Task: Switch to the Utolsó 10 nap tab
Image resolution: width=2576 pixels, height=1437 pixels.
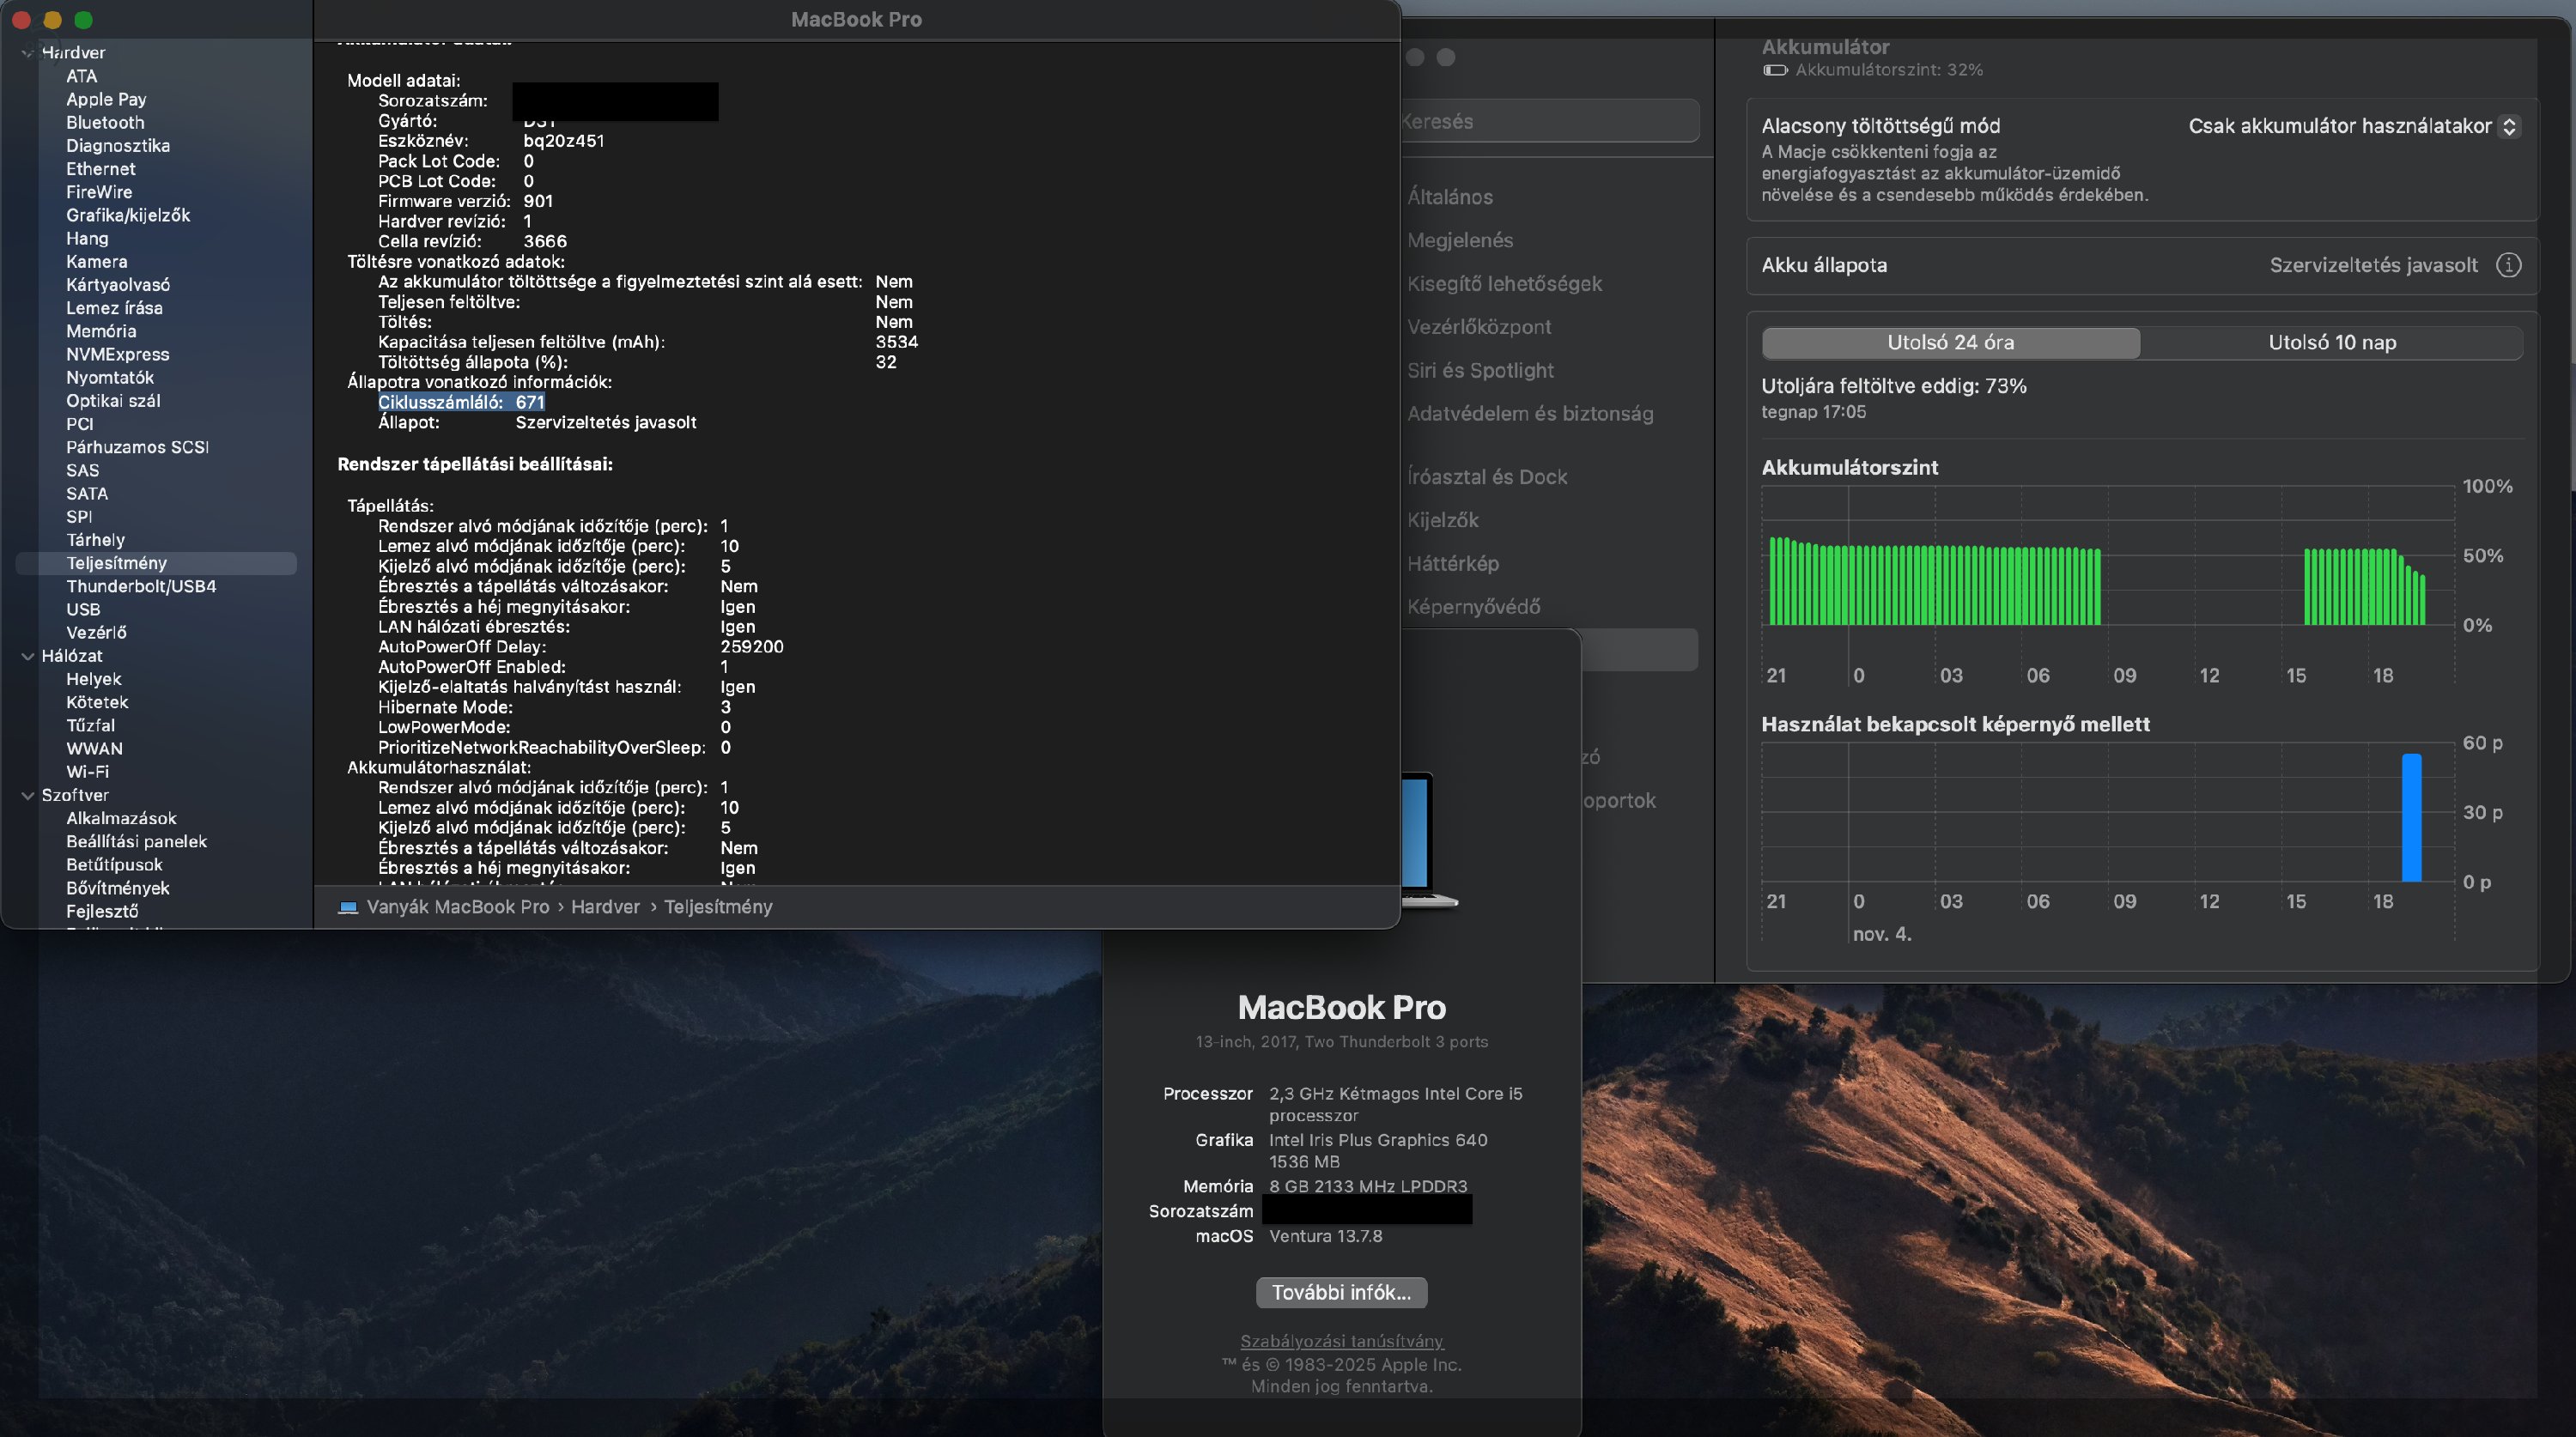Action: [2331, 342]
